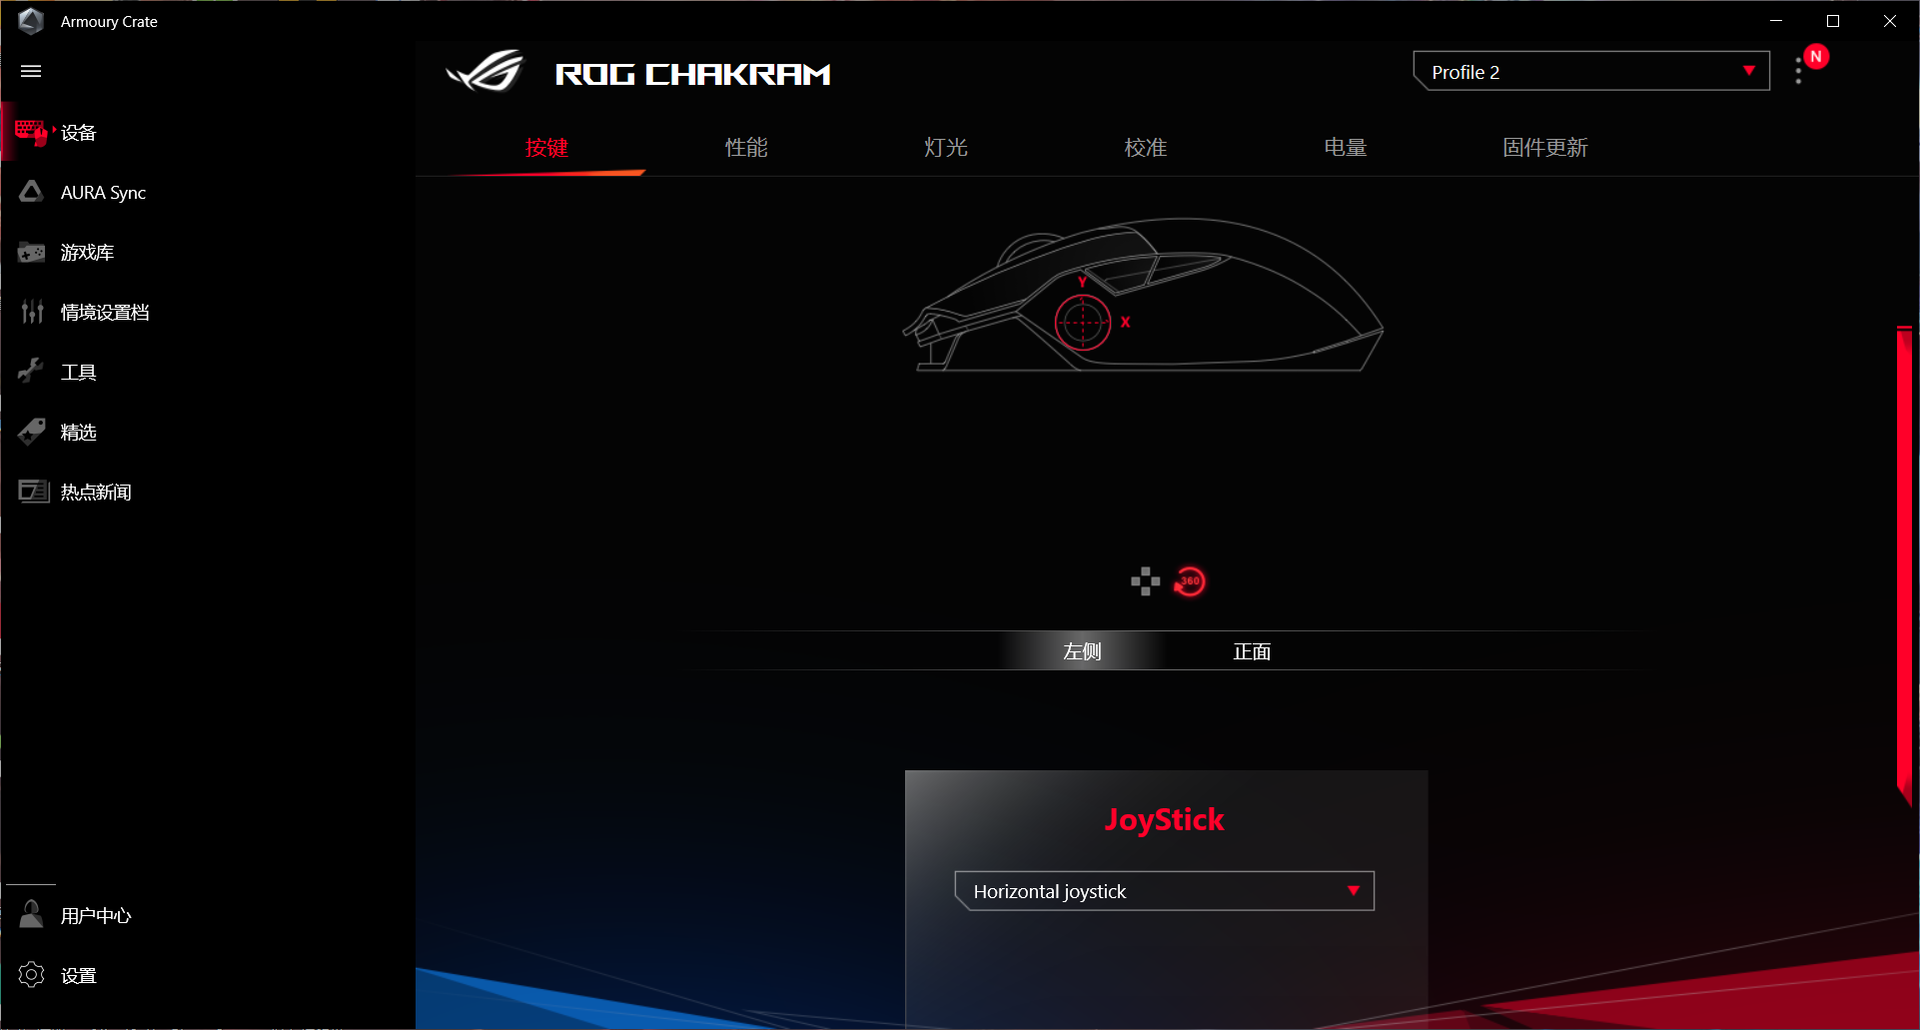Expand the Horizontal joystick dropdown
The height and width of the screenshot is (1030, 1920).
[1164, 891]
